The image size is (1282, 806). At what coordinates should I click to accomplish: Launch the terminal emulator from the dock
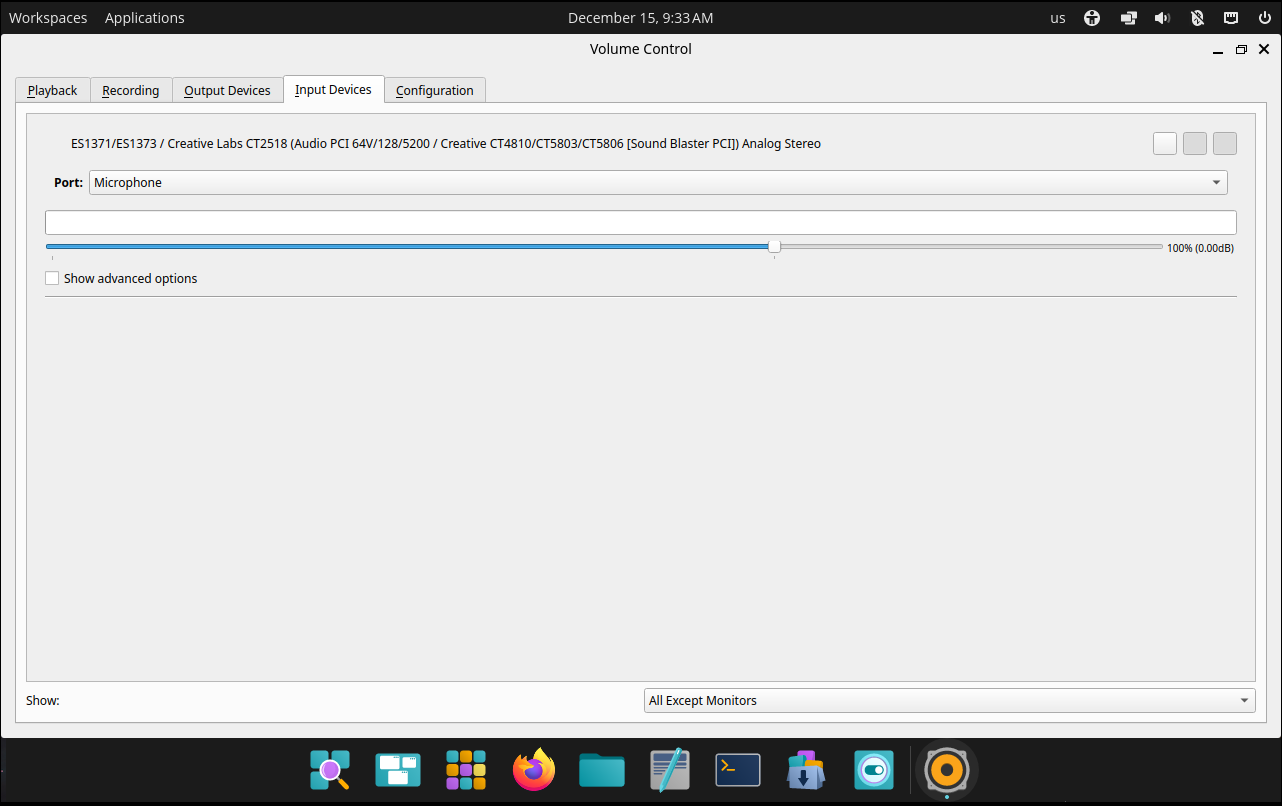tap(737, 770)
